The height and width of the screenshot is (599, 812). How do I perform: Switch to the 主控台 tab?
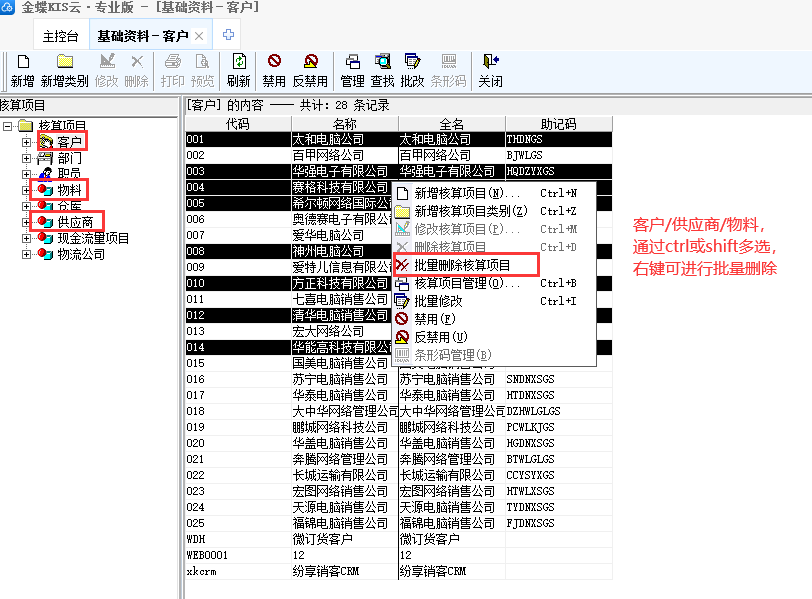(63, 36)
